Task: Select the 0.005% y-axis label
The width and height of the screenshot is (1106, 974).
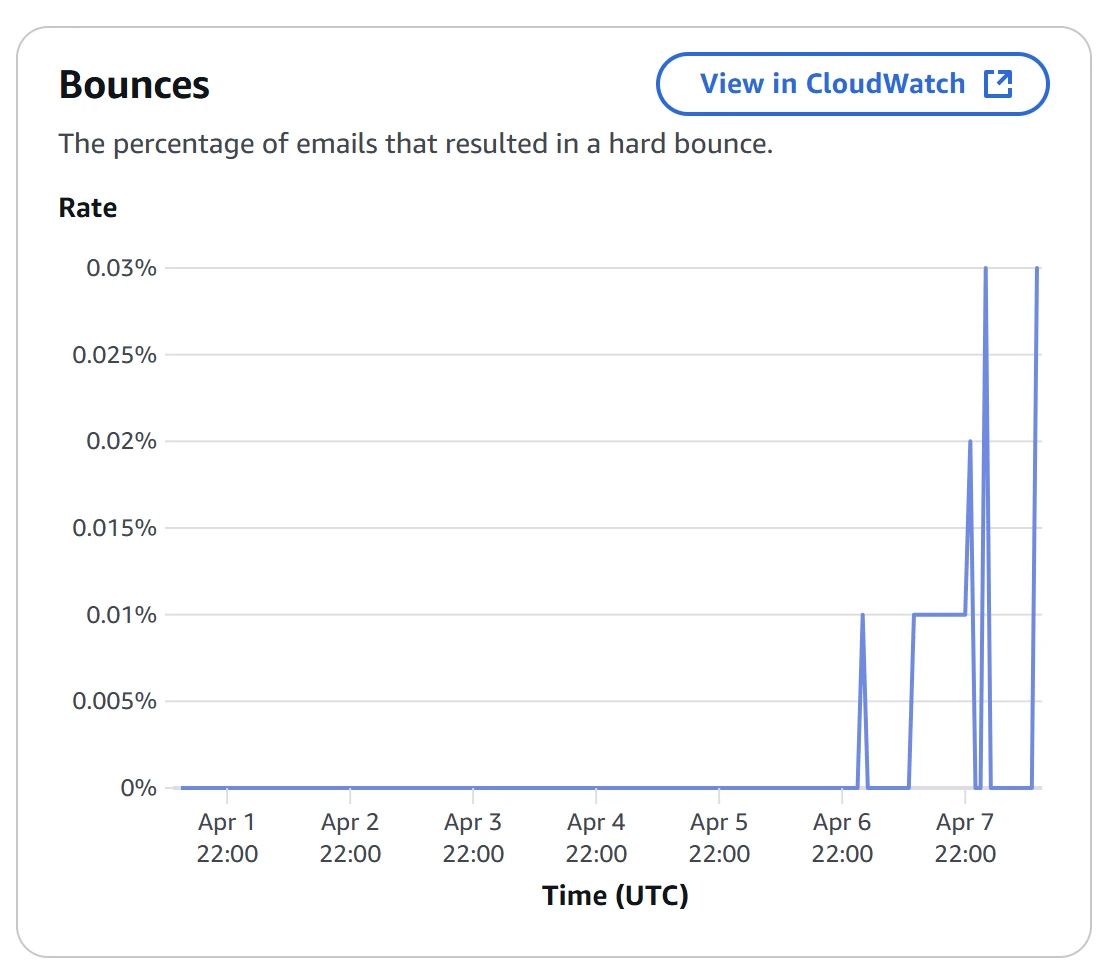Action: (x=115, y=701)
